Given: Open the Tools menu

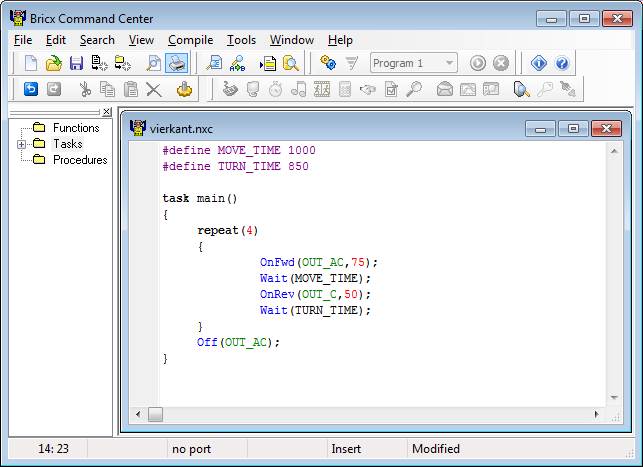Looking at the screenshot, I should [x=242, y=40].
